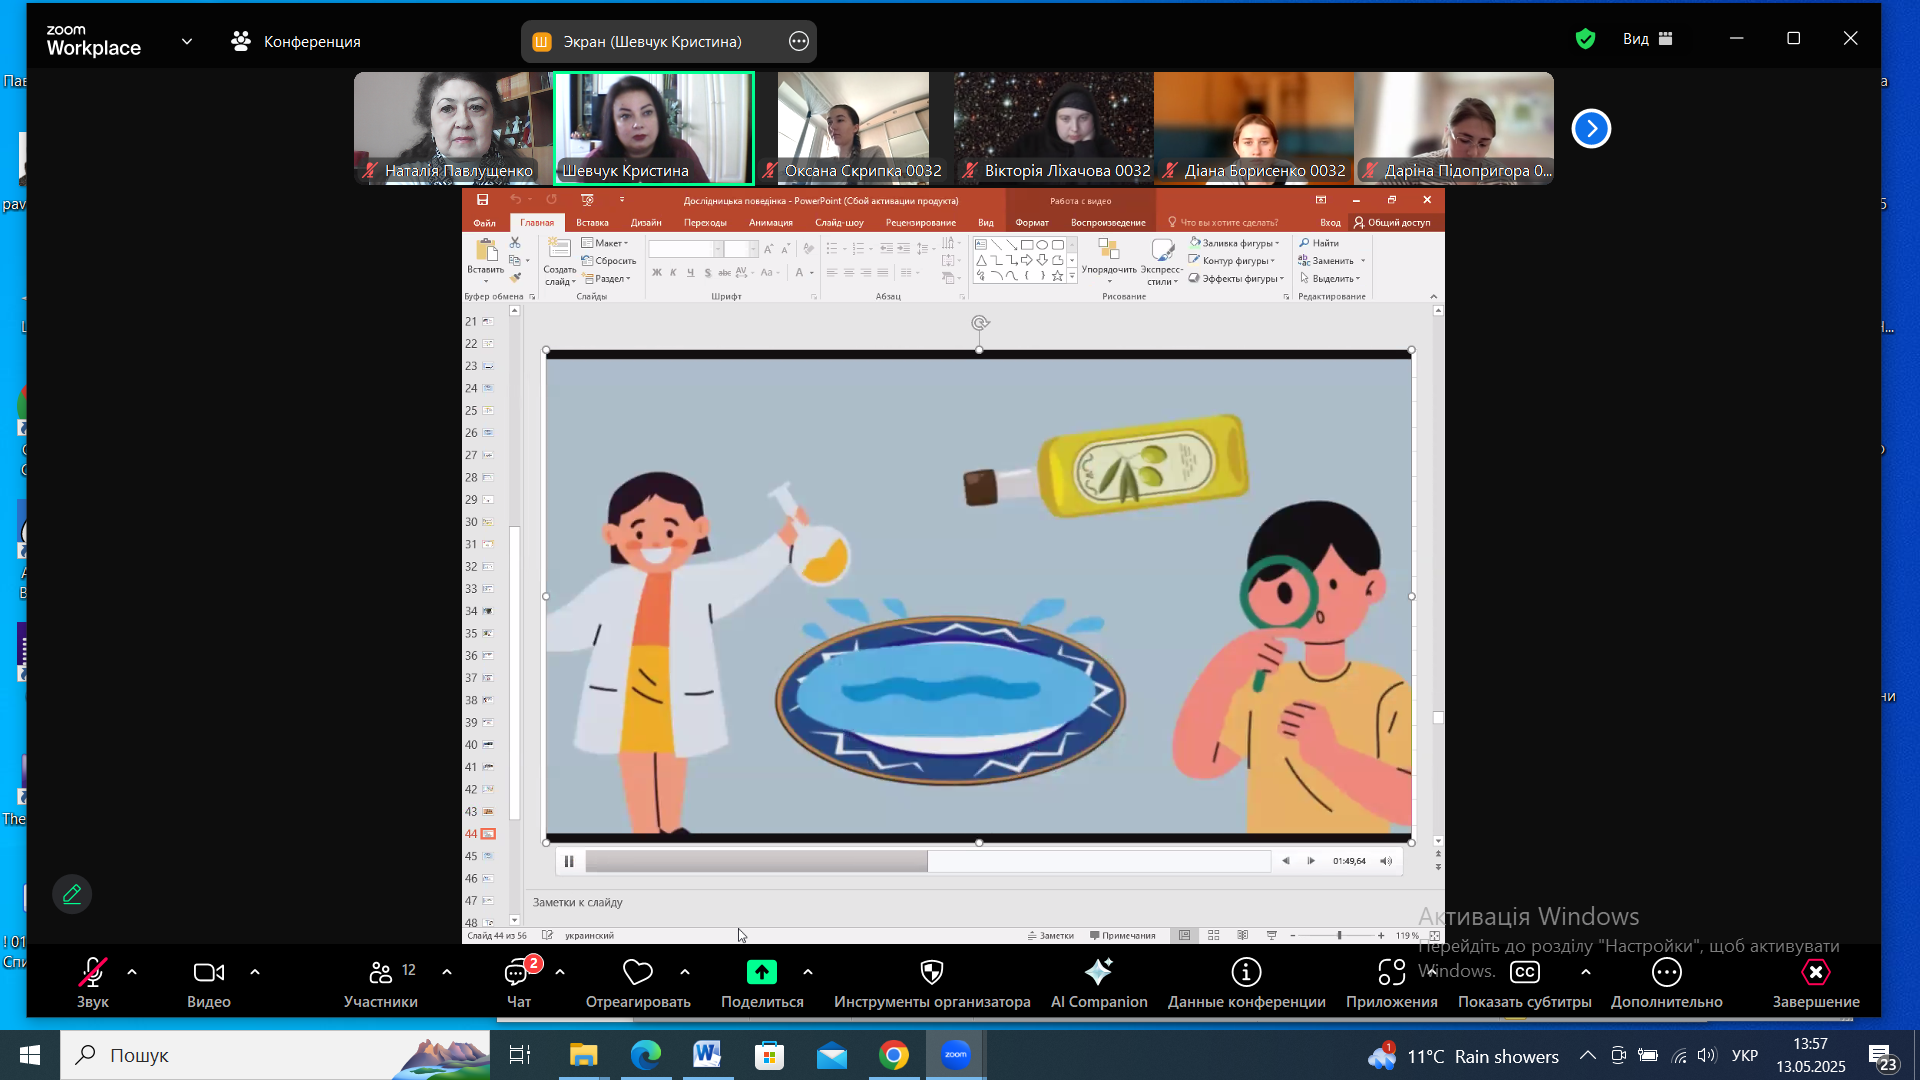Expand audio options arrow next to Звук
This screenshot has height=1080, width=1920.
pyautogui.click(x=132, y=972)
